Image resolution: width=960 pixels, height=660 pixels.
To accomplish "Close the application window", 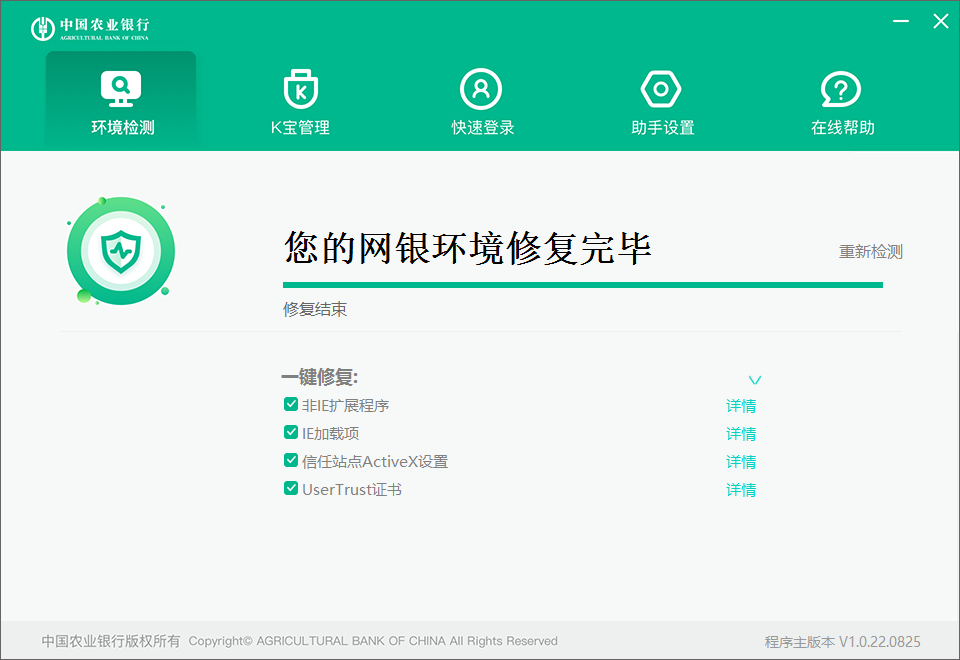I will 941,21.
